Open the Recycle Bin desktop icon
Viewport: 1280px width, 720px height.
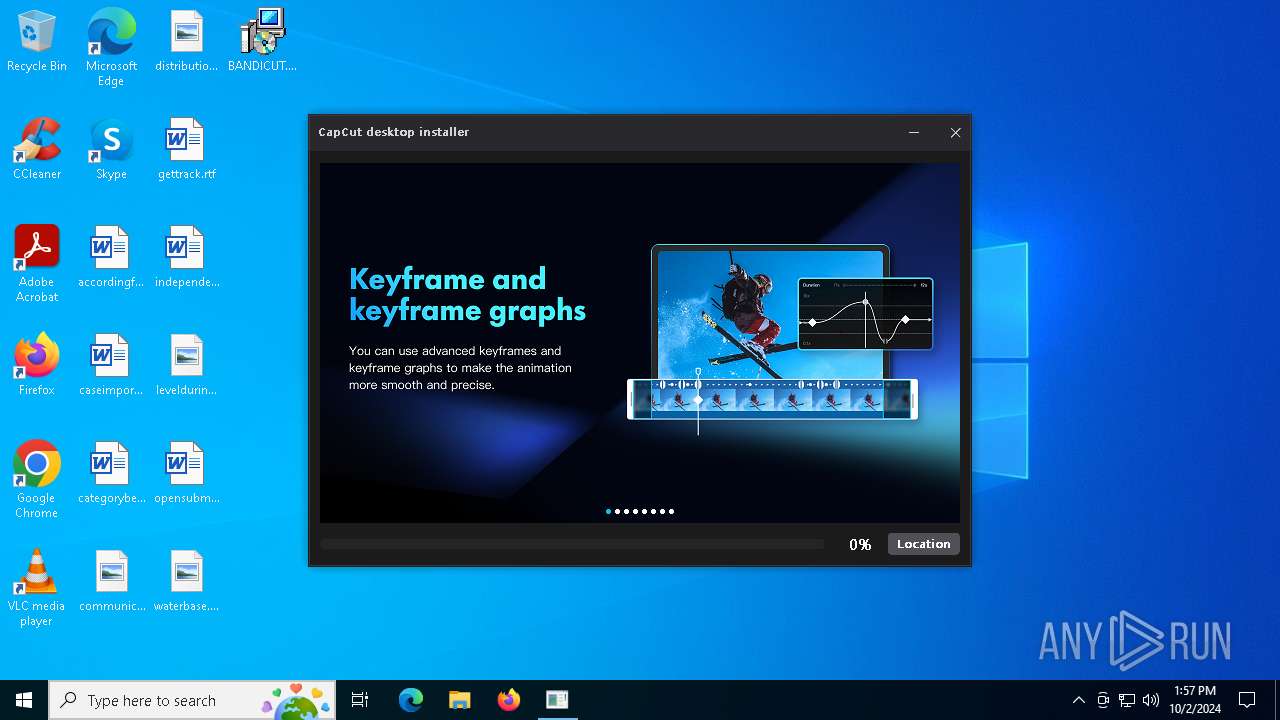[37, 42]
